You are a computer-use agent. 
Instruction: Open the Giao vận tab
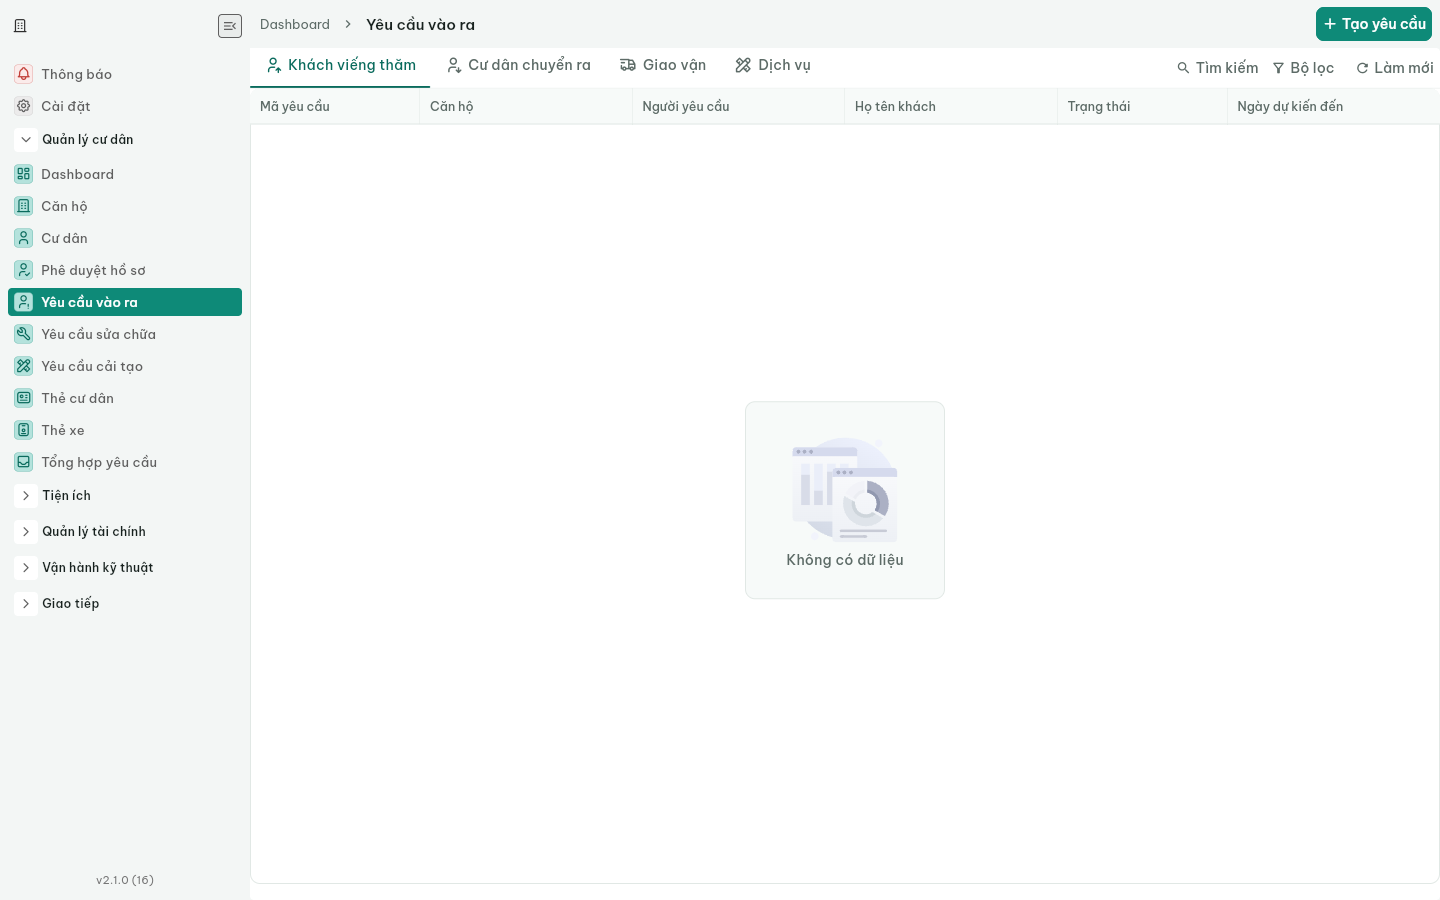(663, 66)
